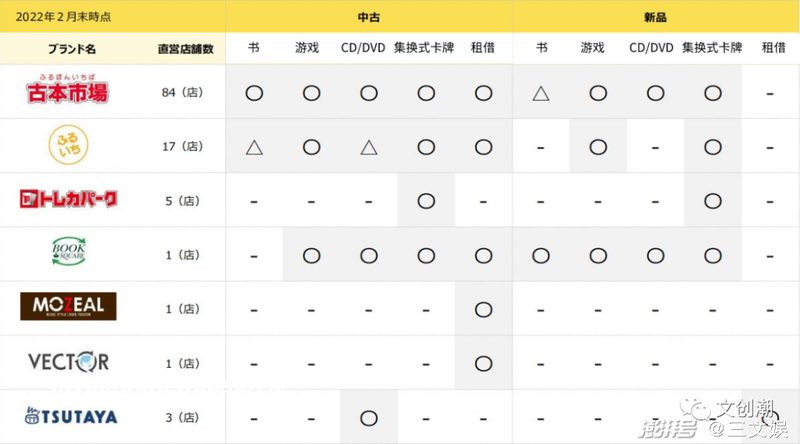Select the TSUTAYA brand logo
This screenshot has width=800, height=444.
coord(68,415)
